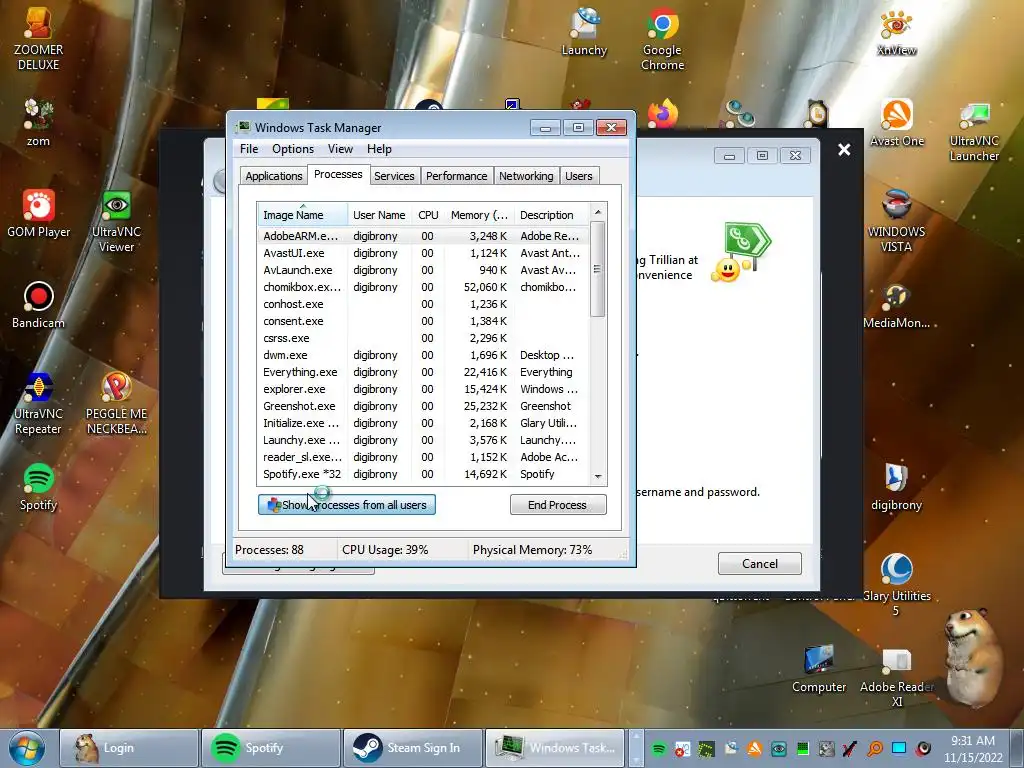Click the Avast orange tray icon
The height and width of the screenshot is (768, 1024).
coord(754,748)
